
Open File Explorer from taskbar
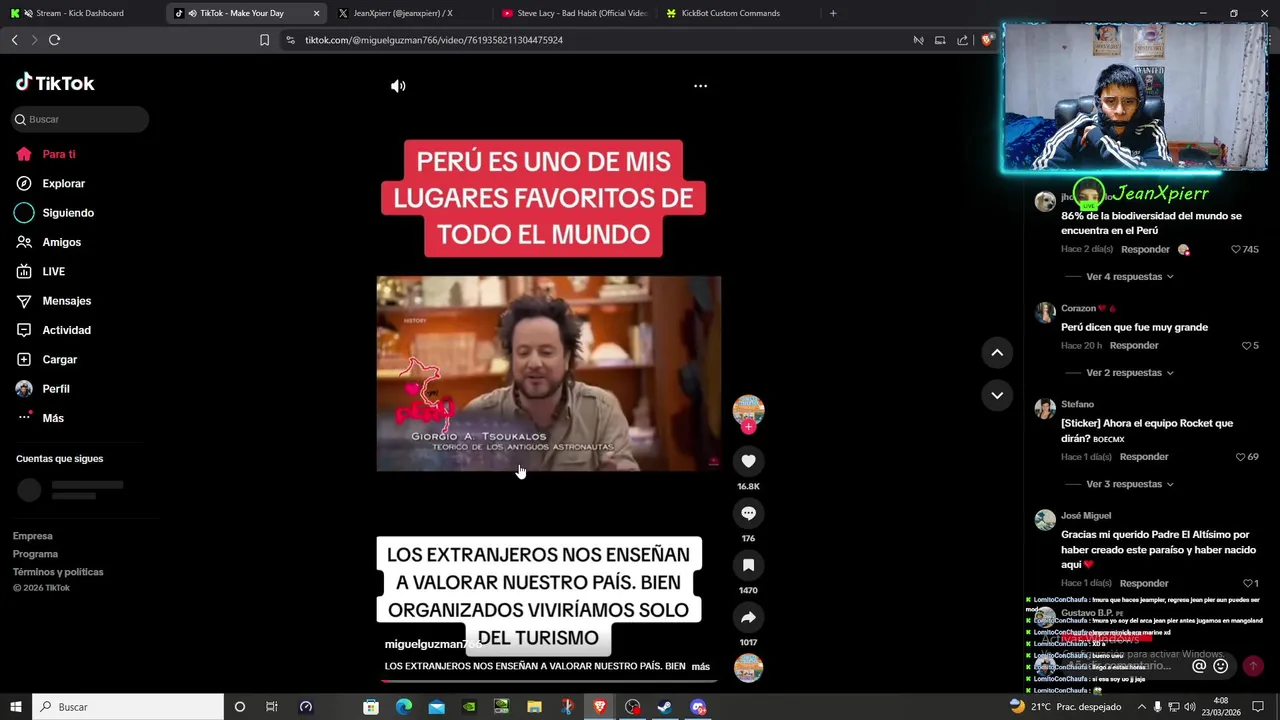pyautogui.click(x=534, y=707)
